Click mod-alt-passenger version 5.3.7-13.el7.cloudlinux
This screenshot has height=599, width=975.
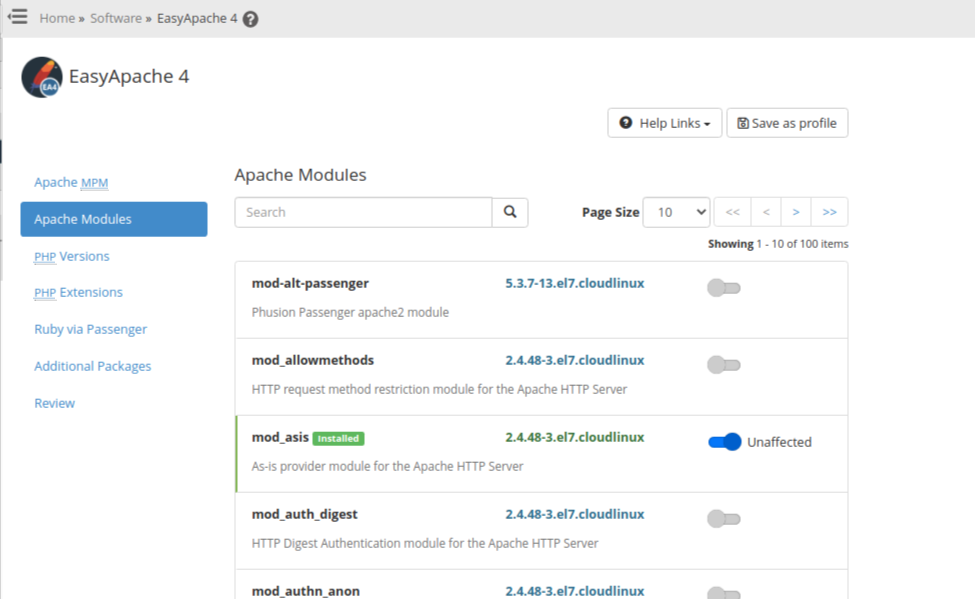point(575,283)
